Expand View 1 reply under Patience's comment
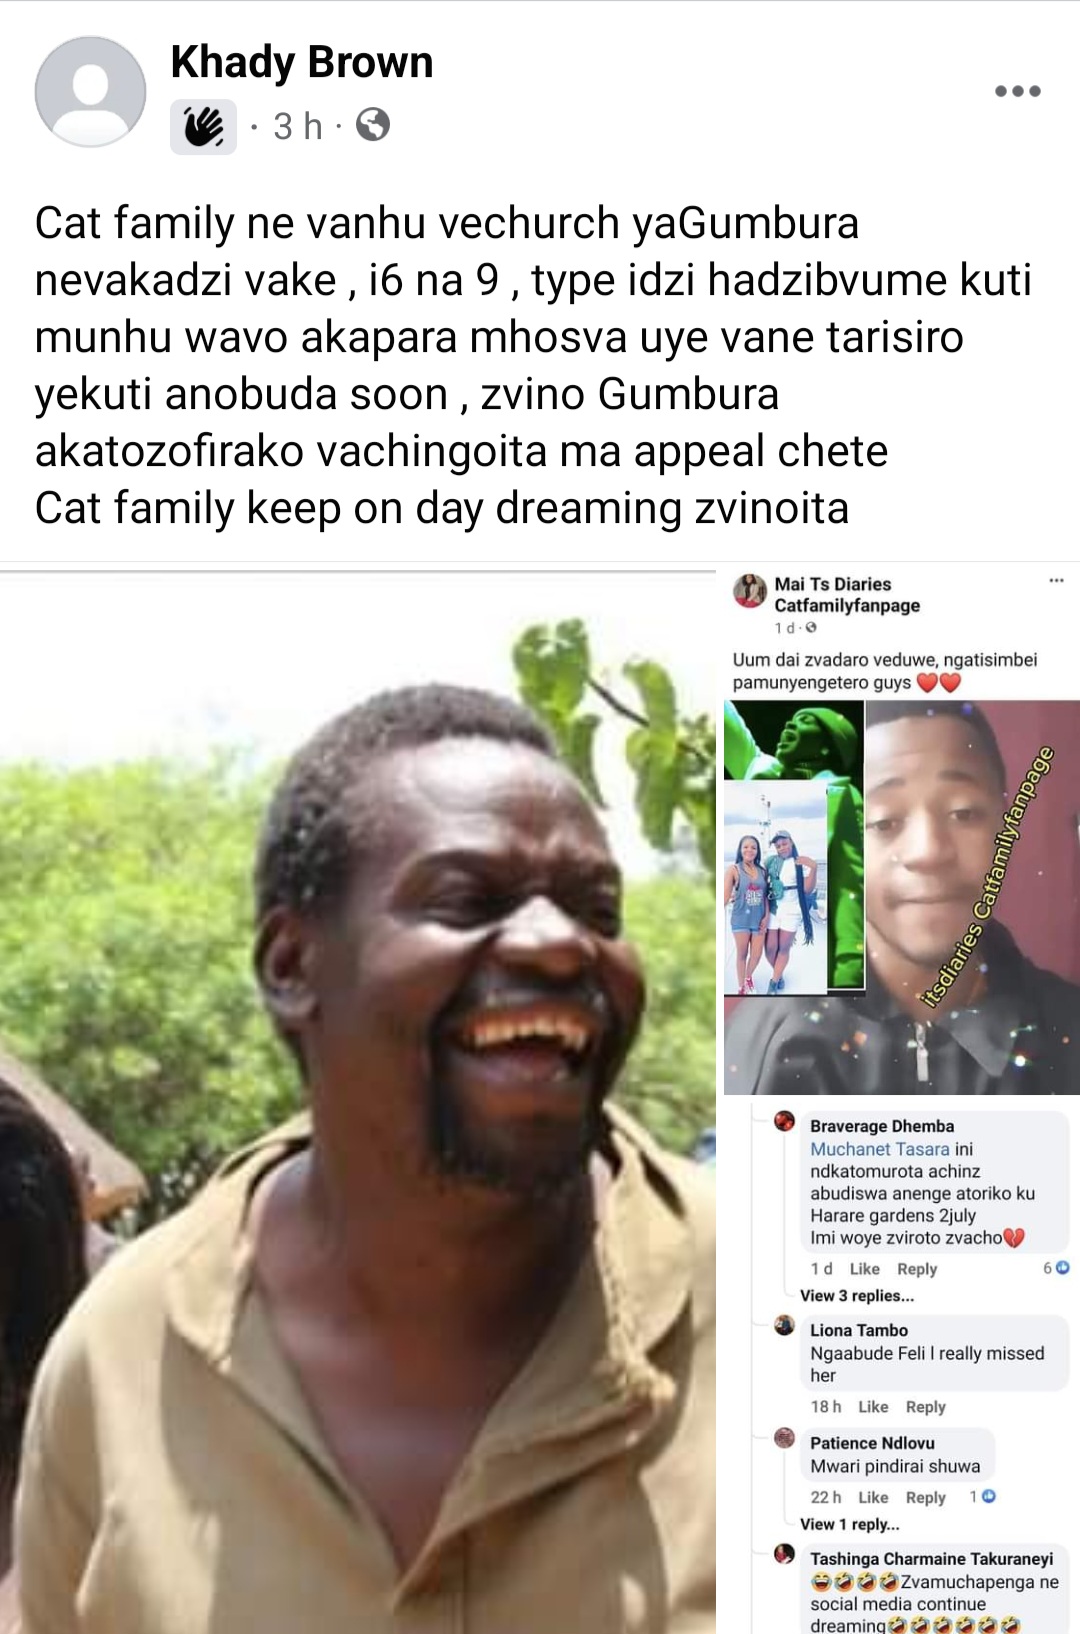 click(850, 1524)
